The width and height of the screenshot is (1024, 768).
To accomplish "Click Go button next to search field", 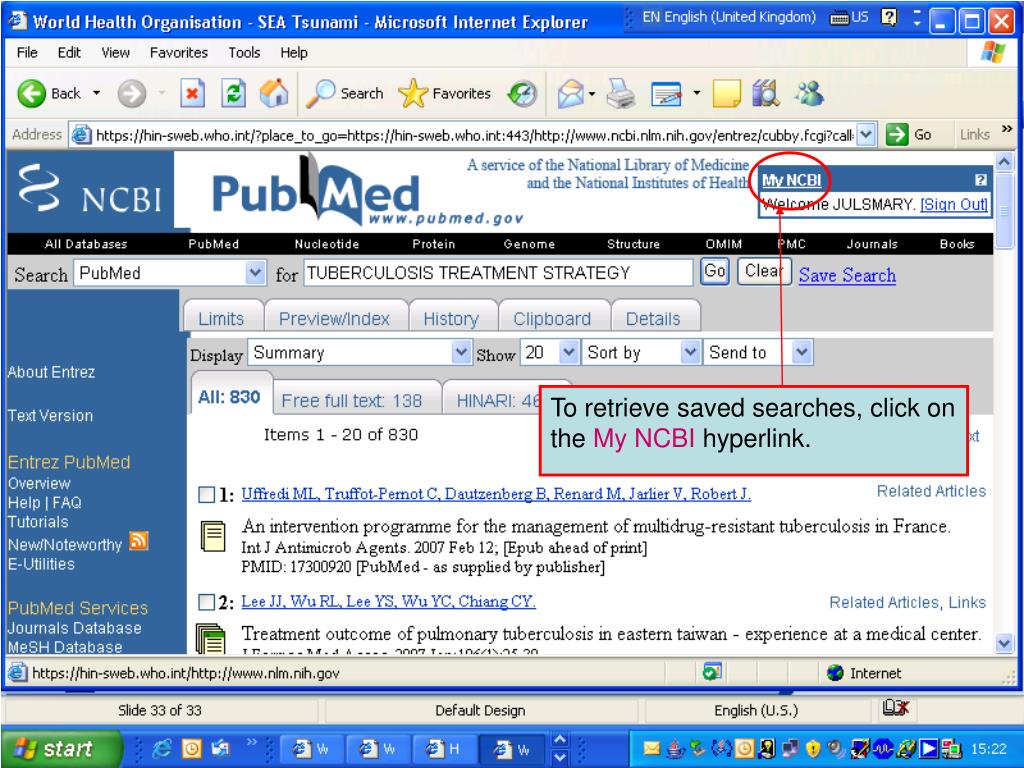I will pyautogui.click(x=714, y=271).
